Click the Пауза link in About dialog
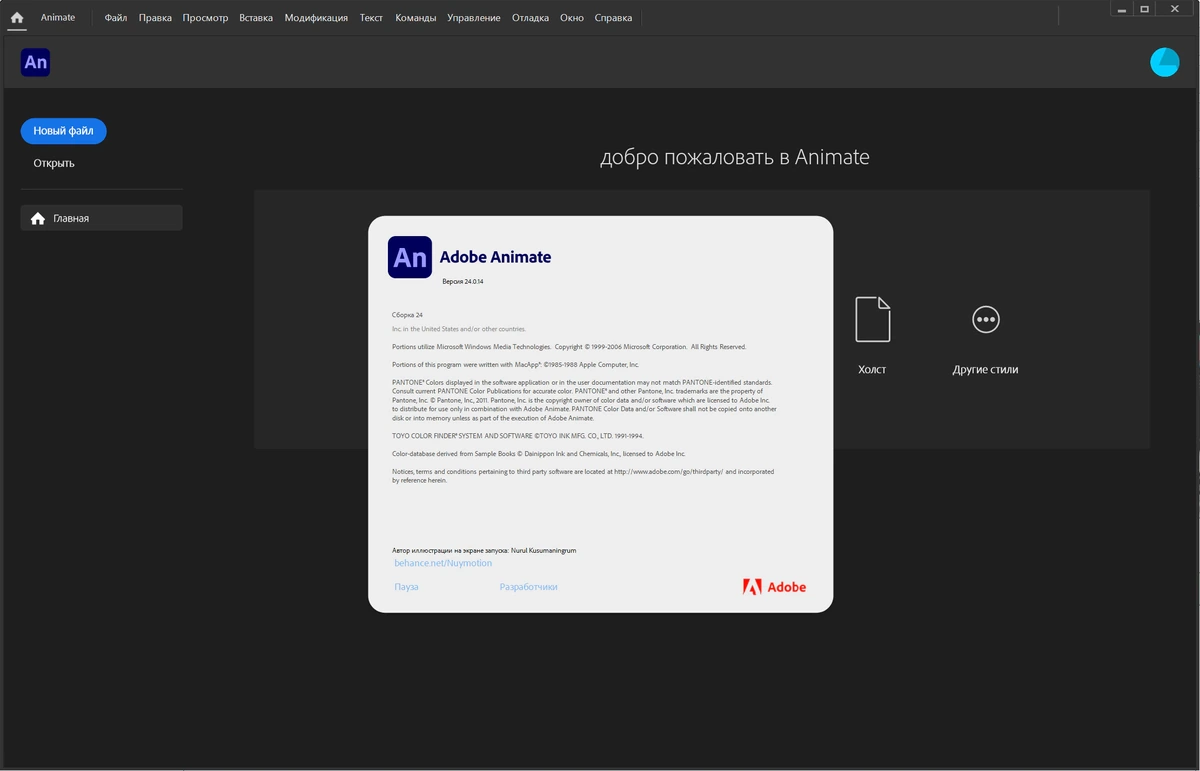This screenshot has width=1200, height=771. coord(406,587)
